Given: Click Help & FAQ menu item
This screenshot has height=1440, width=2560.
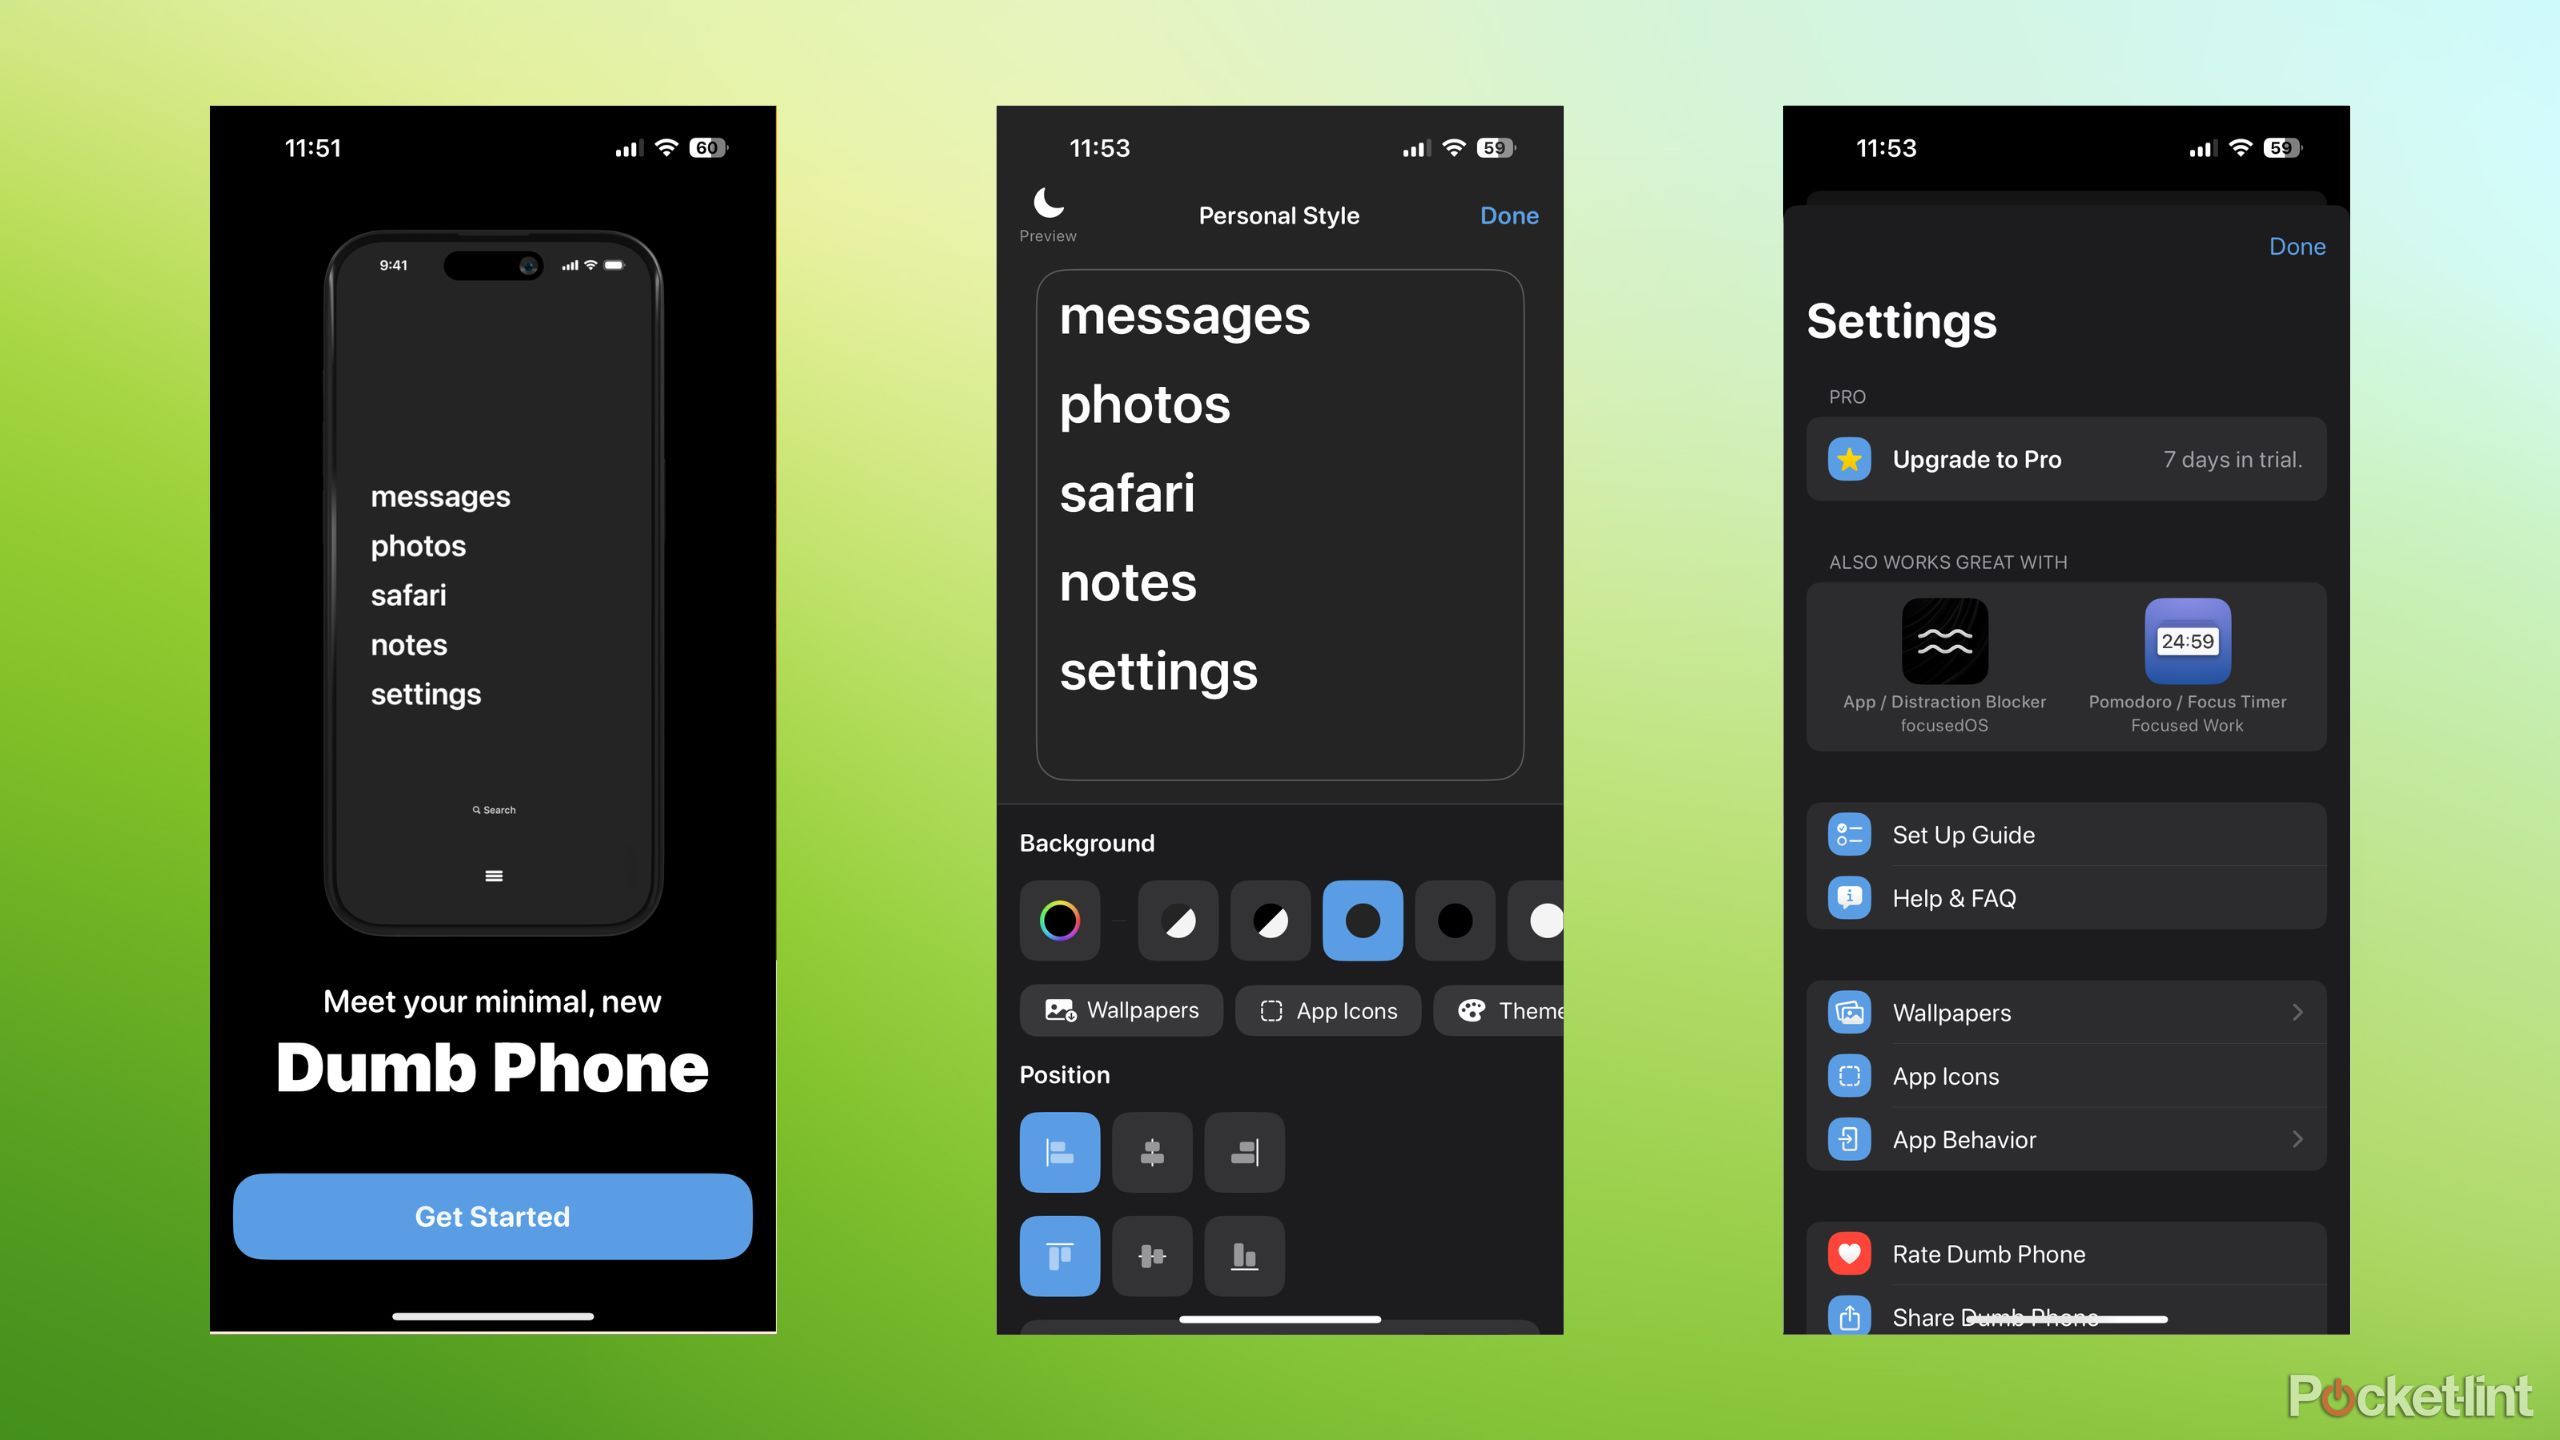Looking at the screenshot, I should point(2066,897).
